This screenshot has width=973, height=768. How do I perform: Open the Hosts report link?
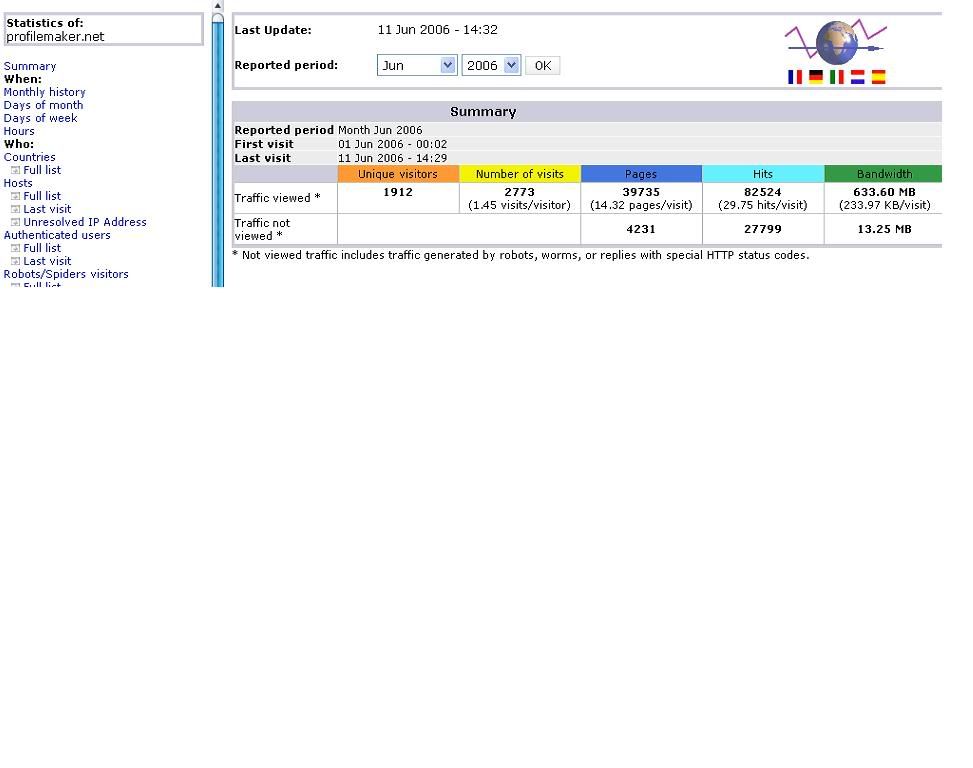click(18, 183)
